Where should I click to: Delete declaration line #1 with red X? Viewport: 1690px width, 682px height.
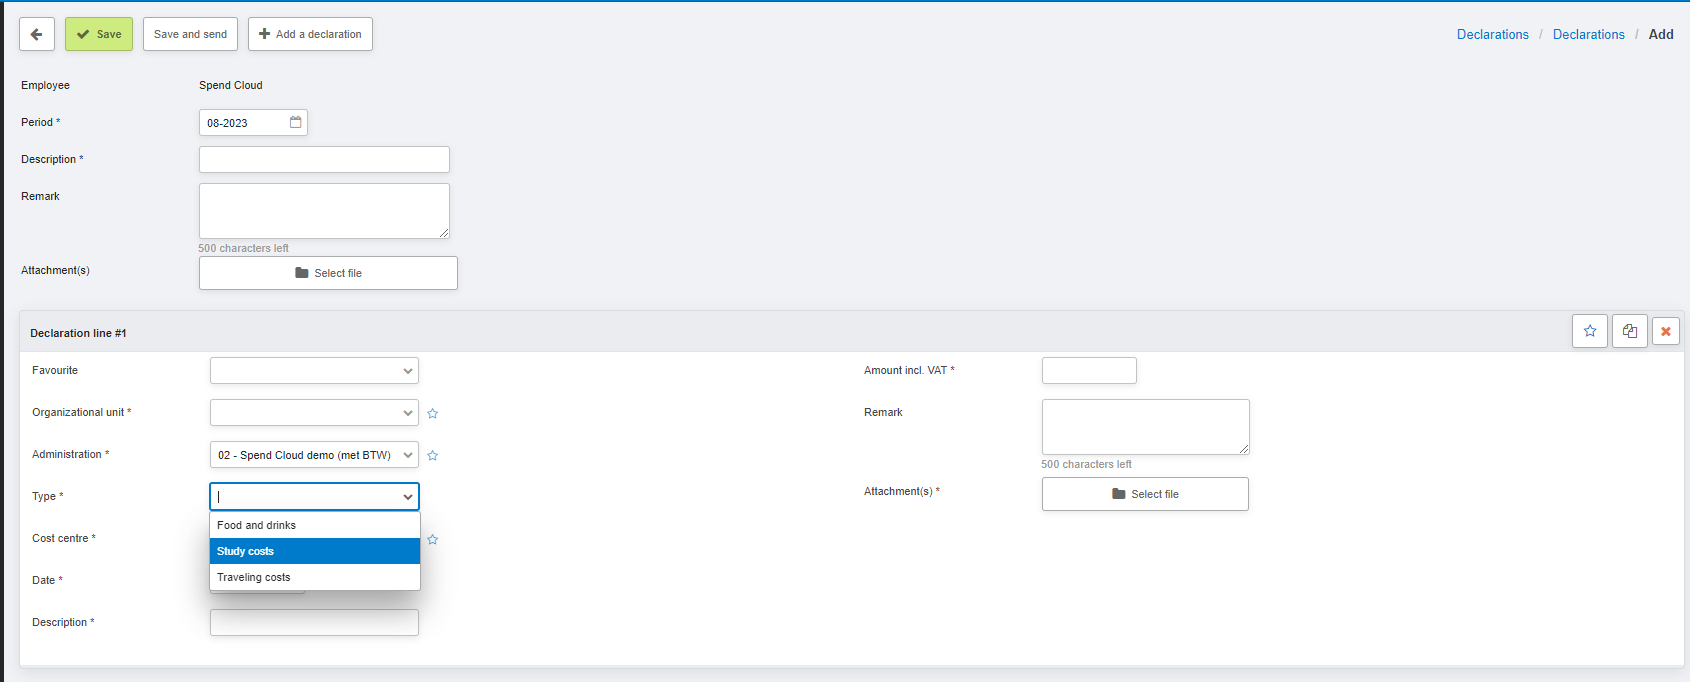click(x=1666, y=331)
